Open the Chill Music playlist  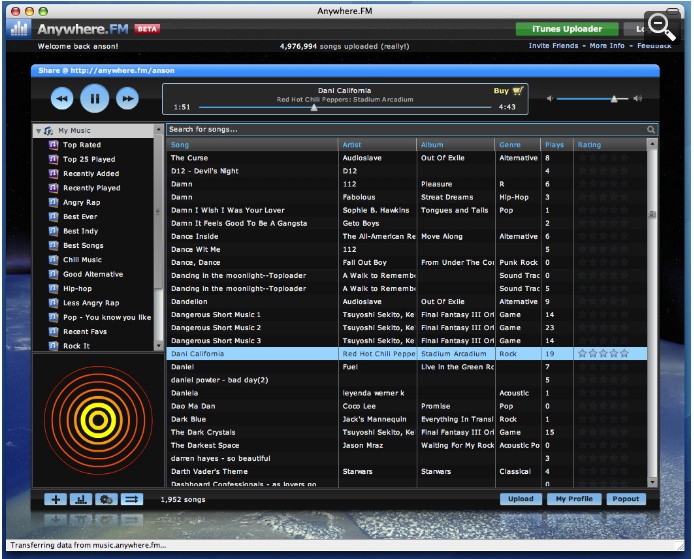[x=82, y=260]
